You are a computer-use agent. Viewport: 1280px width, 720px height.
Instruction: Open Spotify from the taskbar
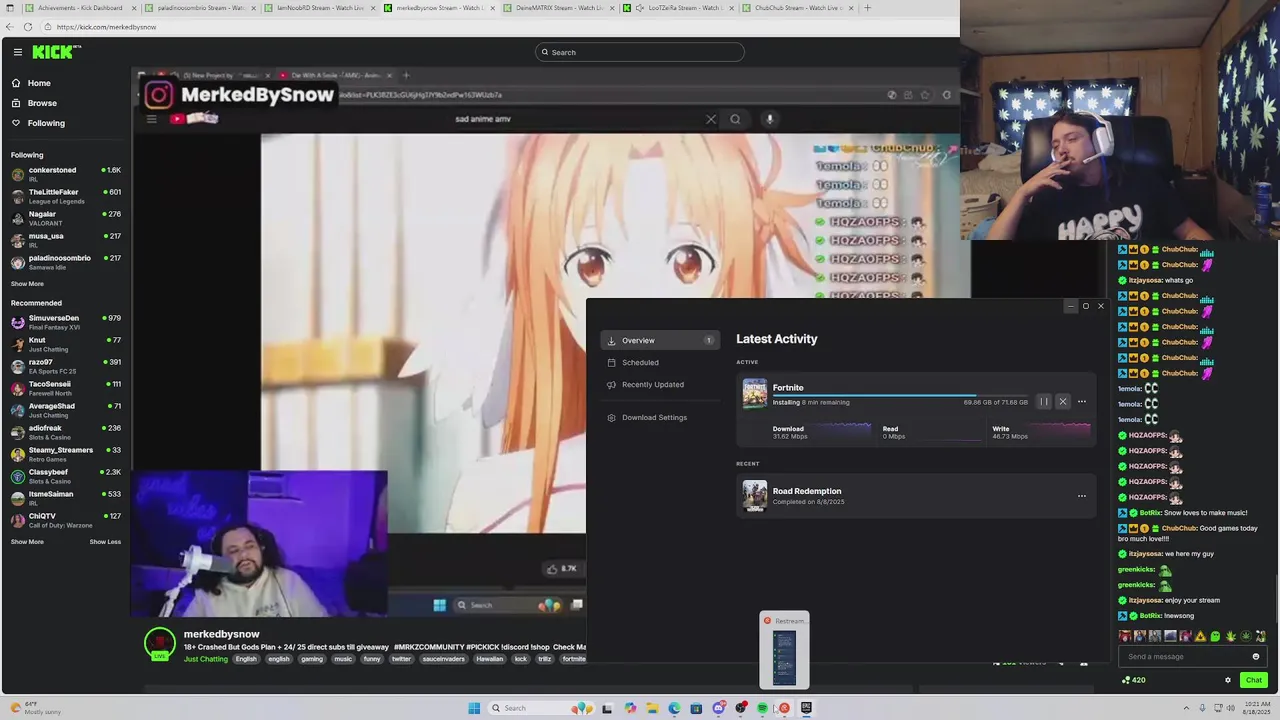click(762, 708)
